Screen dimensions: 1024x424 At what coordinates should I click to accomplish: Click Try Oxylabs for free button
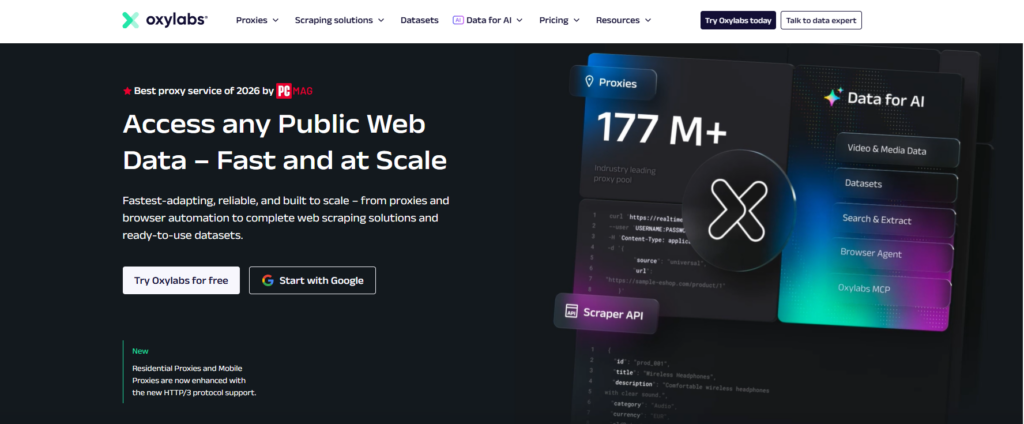181,280
